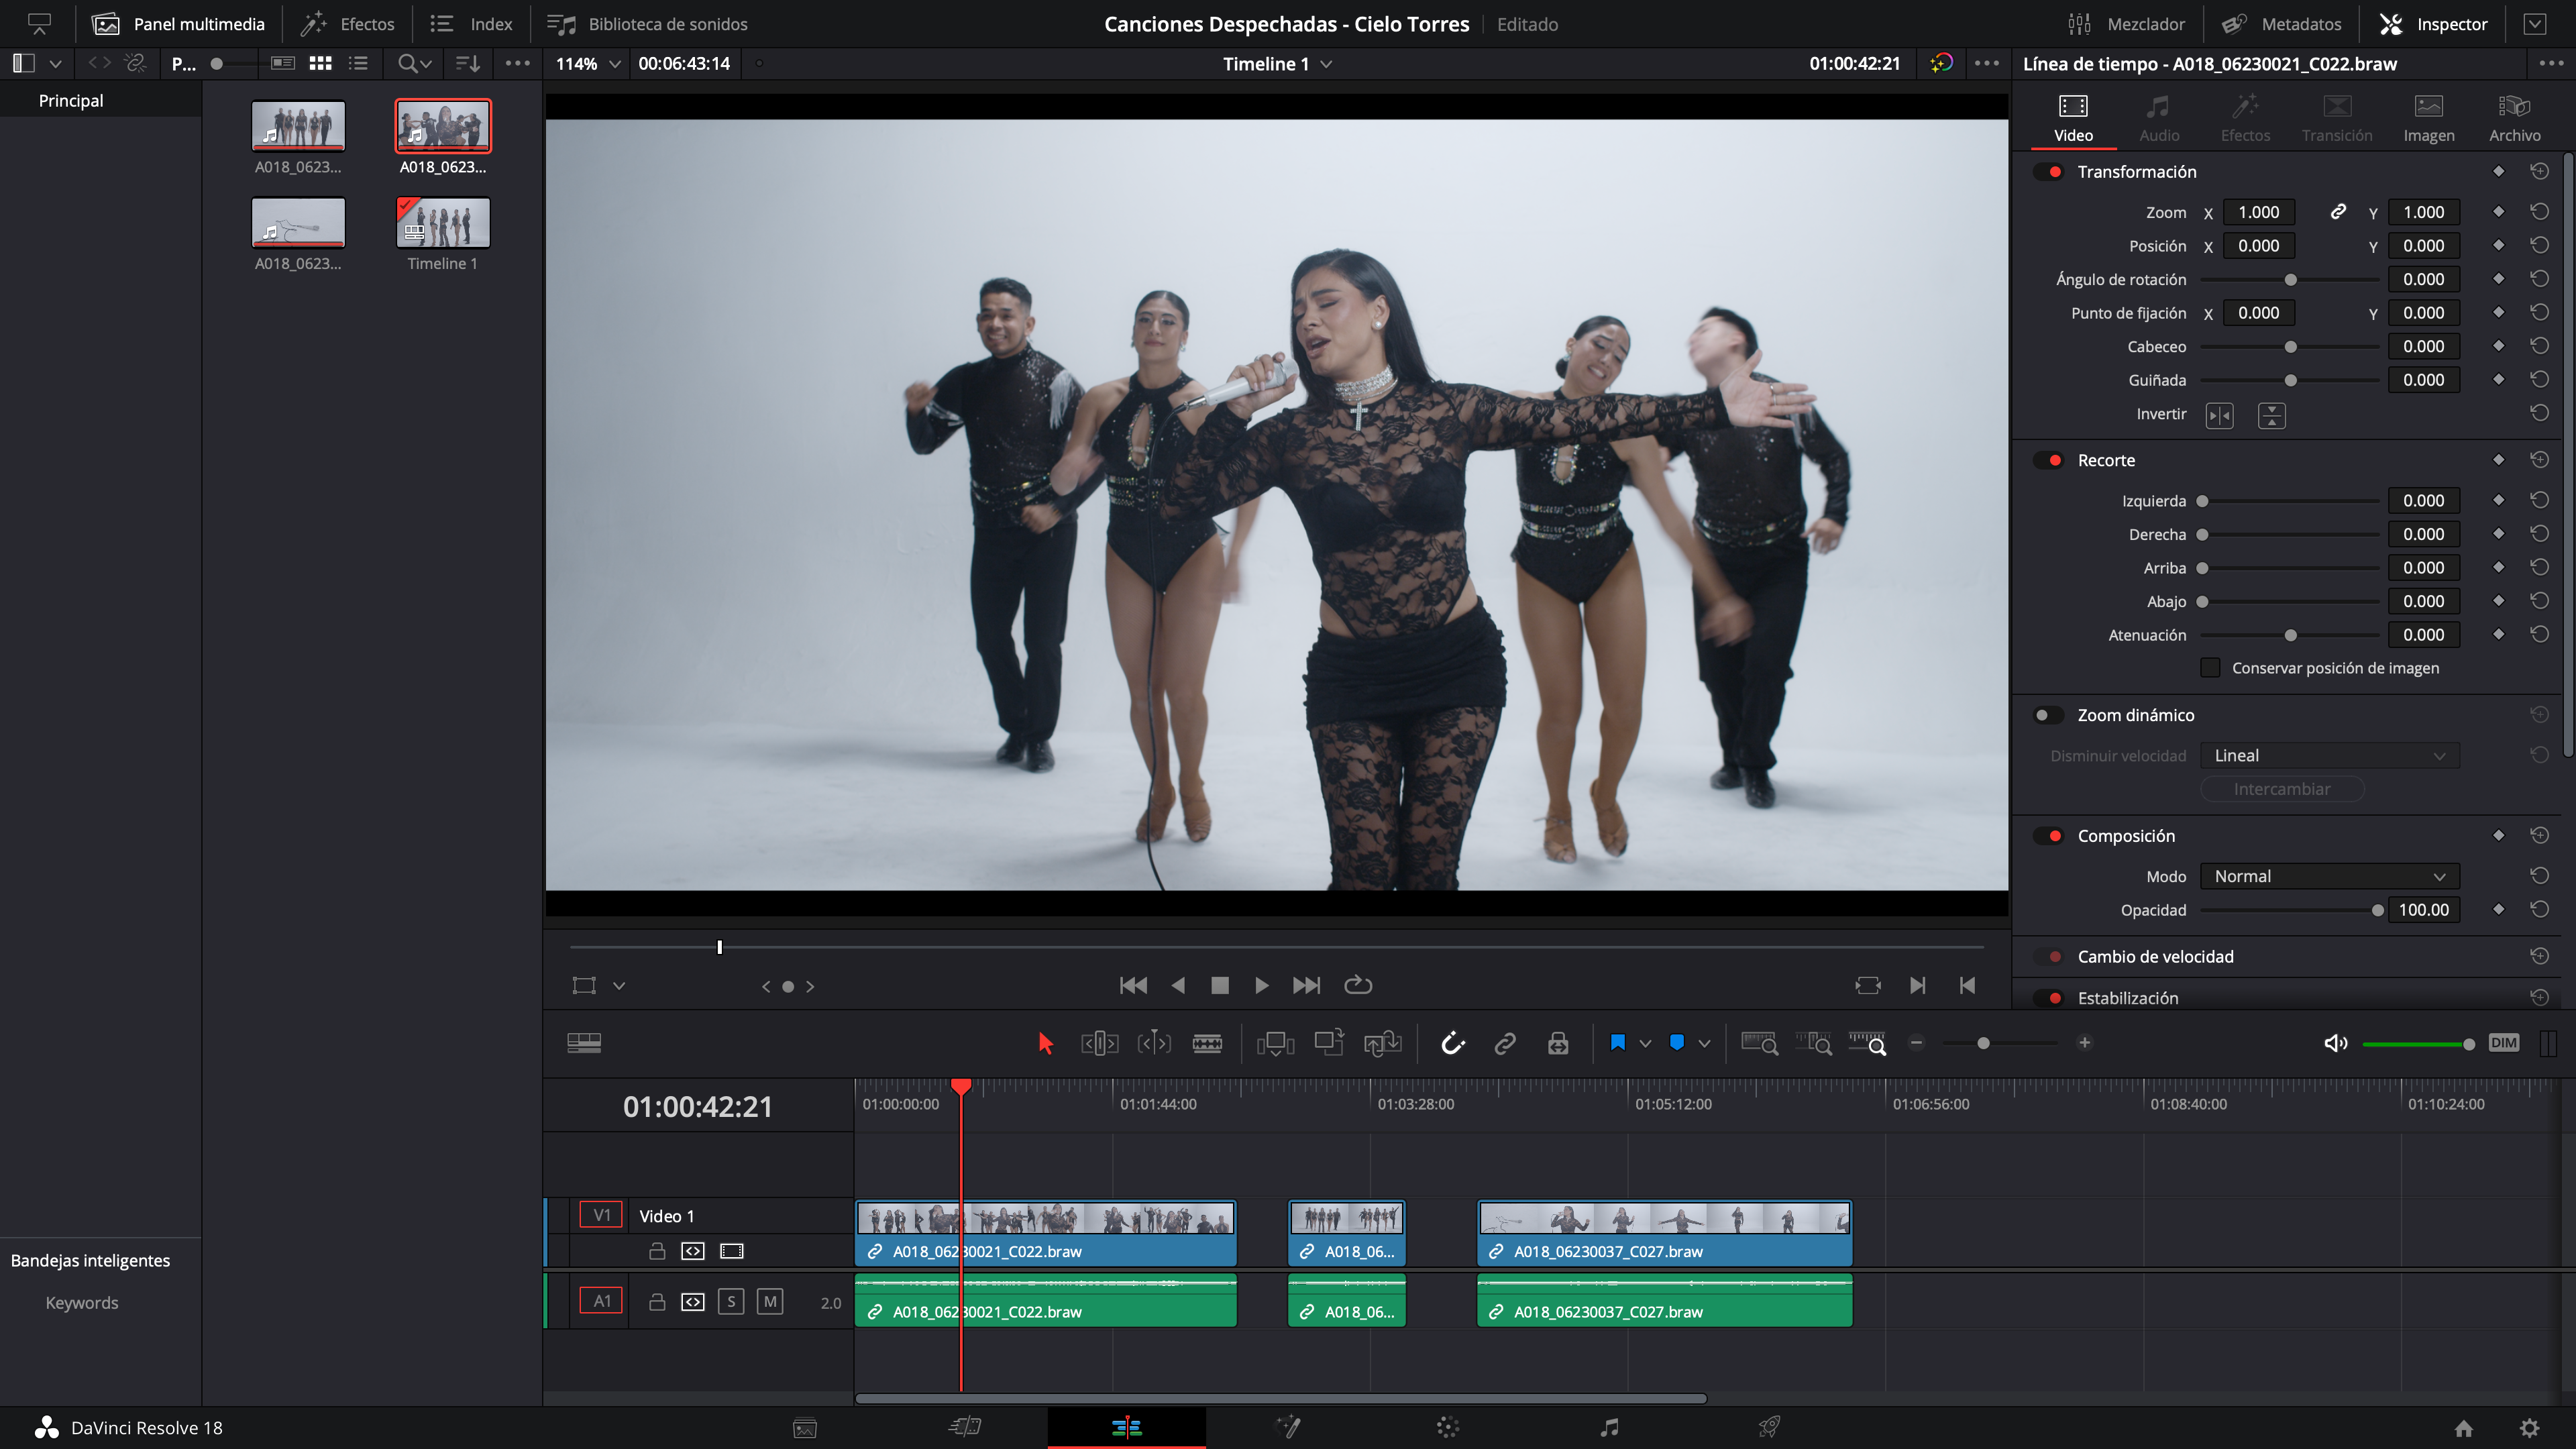
Task: Disable the Recorte section toggle
Action: click(x=2048, y=460)
